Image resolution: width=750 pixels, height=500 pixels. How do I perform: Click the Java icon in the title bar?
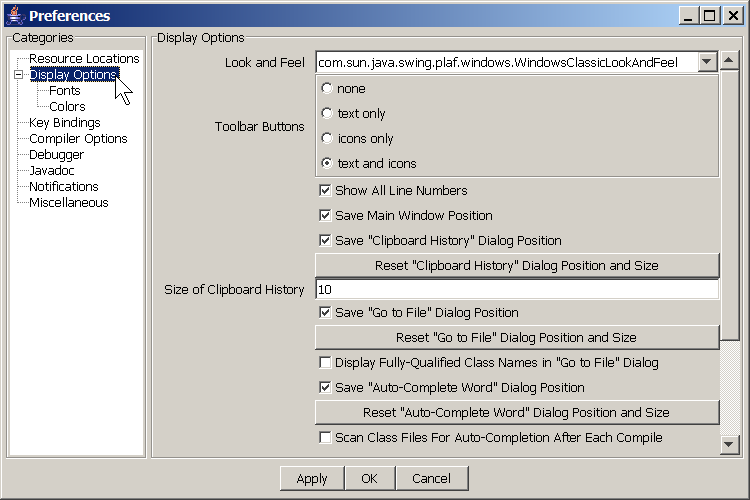click(x=15, y=15)
